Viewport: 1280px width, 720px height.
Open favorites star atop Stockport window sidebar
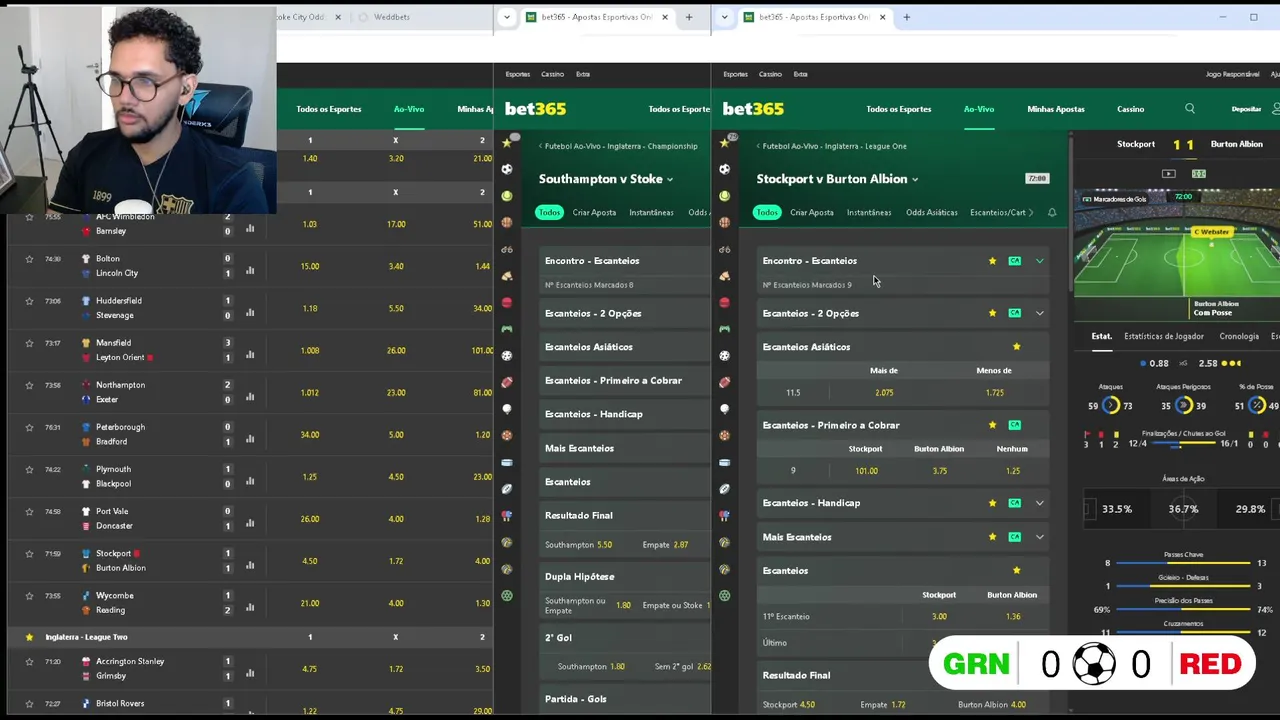click(724, 143)
